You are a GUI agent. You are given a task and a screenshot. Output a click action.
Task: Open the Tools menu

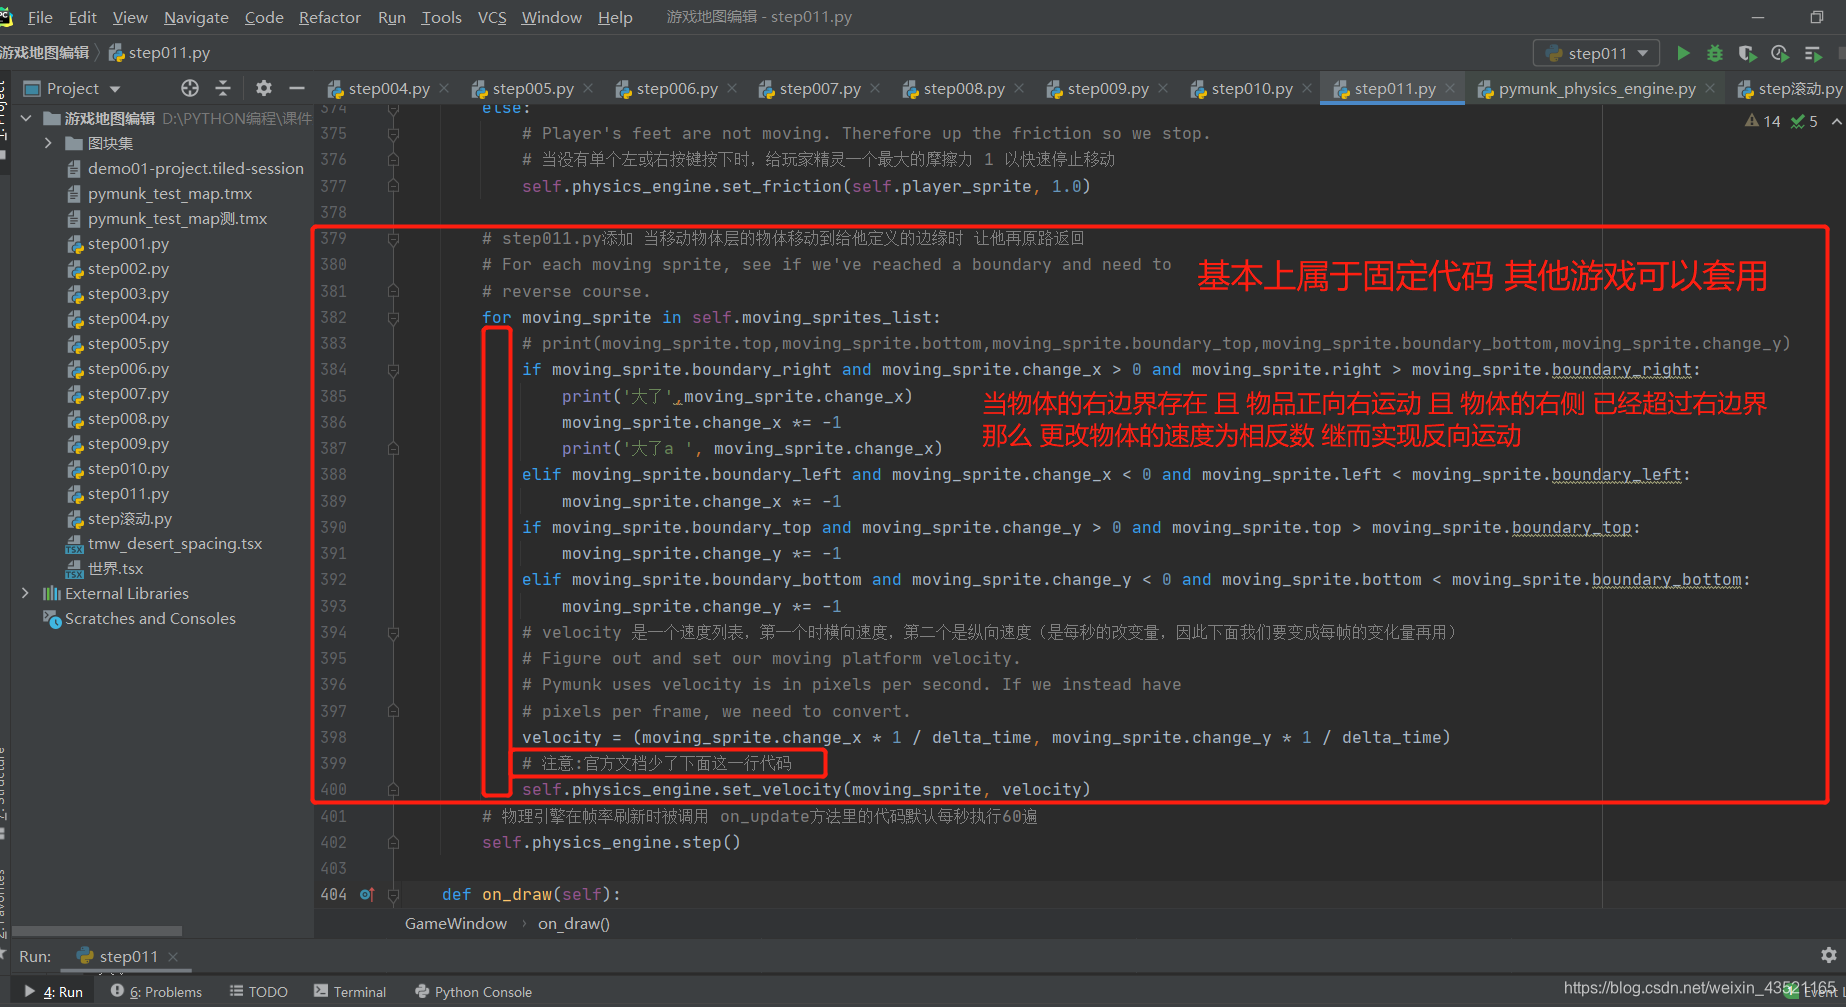coord(441,17)
